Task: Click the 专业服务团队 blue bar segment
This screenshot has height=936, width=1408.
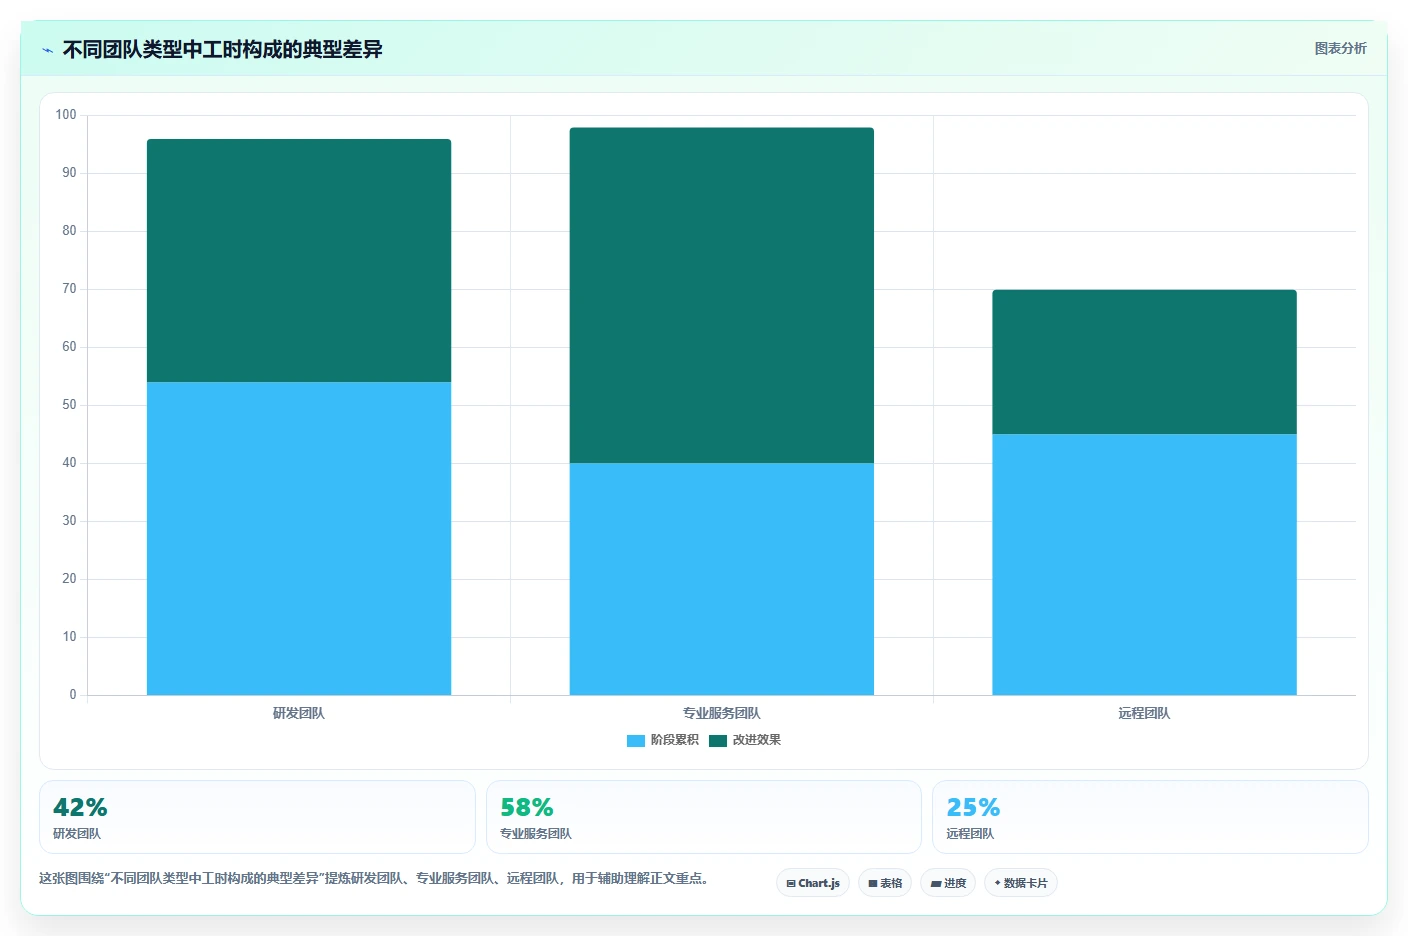Action: coord(722,579)
